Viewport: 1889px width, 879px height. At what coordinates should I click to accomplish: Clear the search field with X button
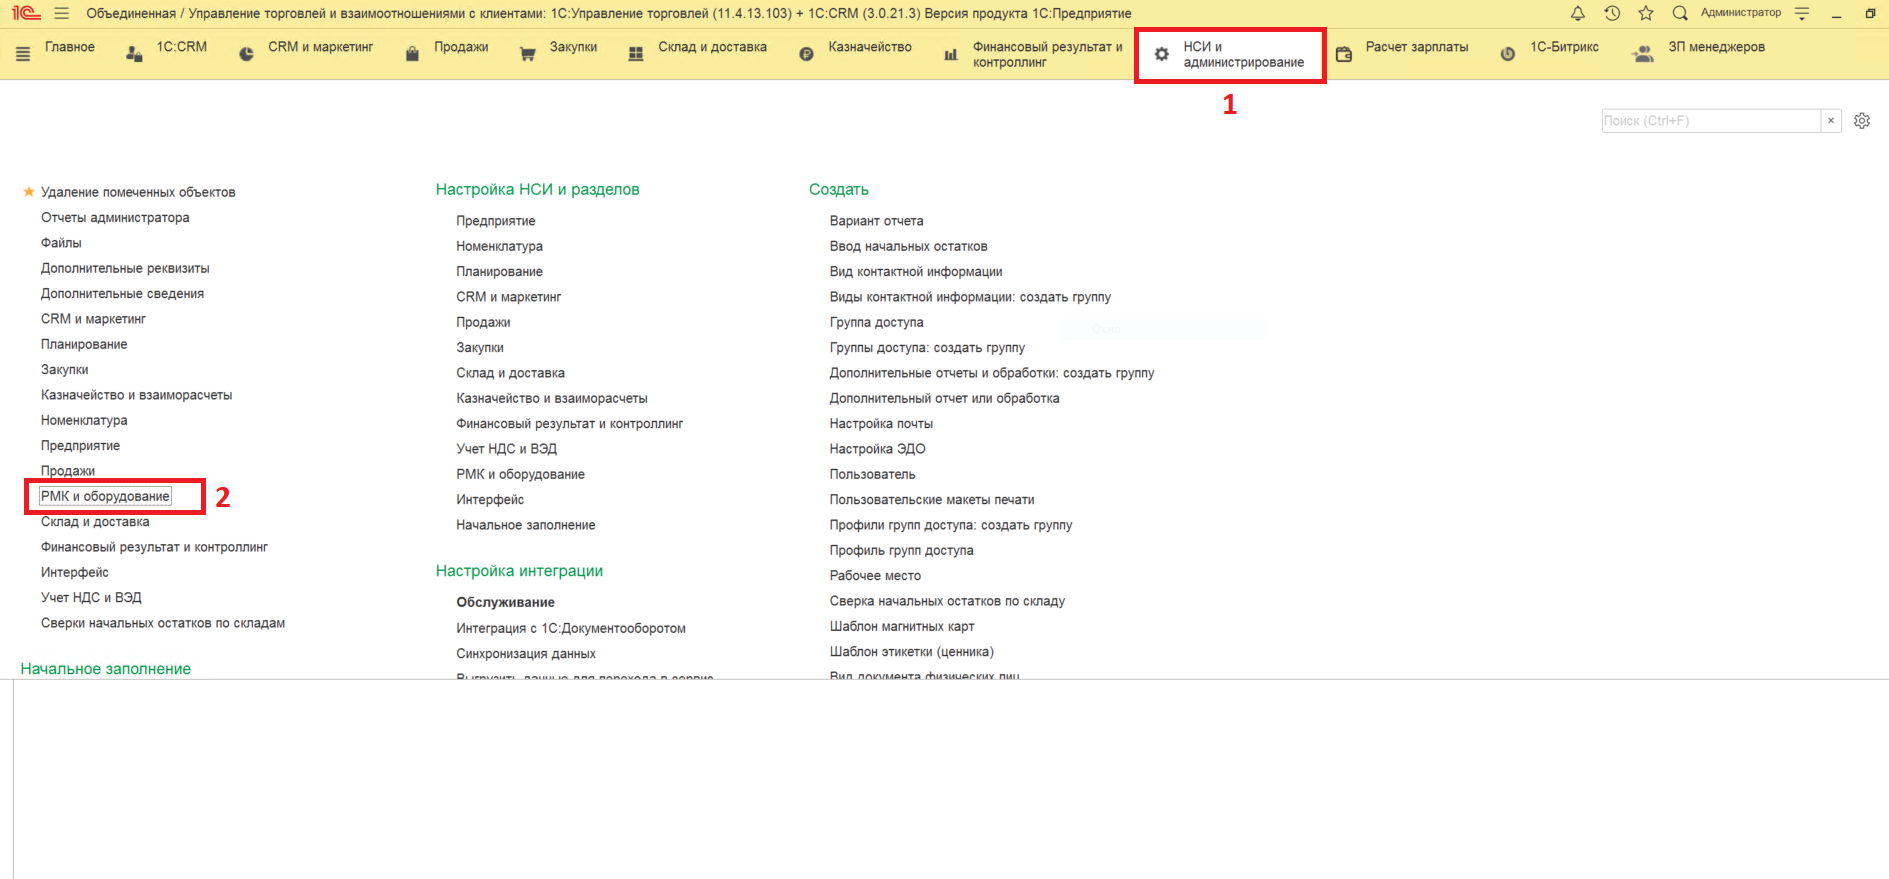tap(1831, 121)
